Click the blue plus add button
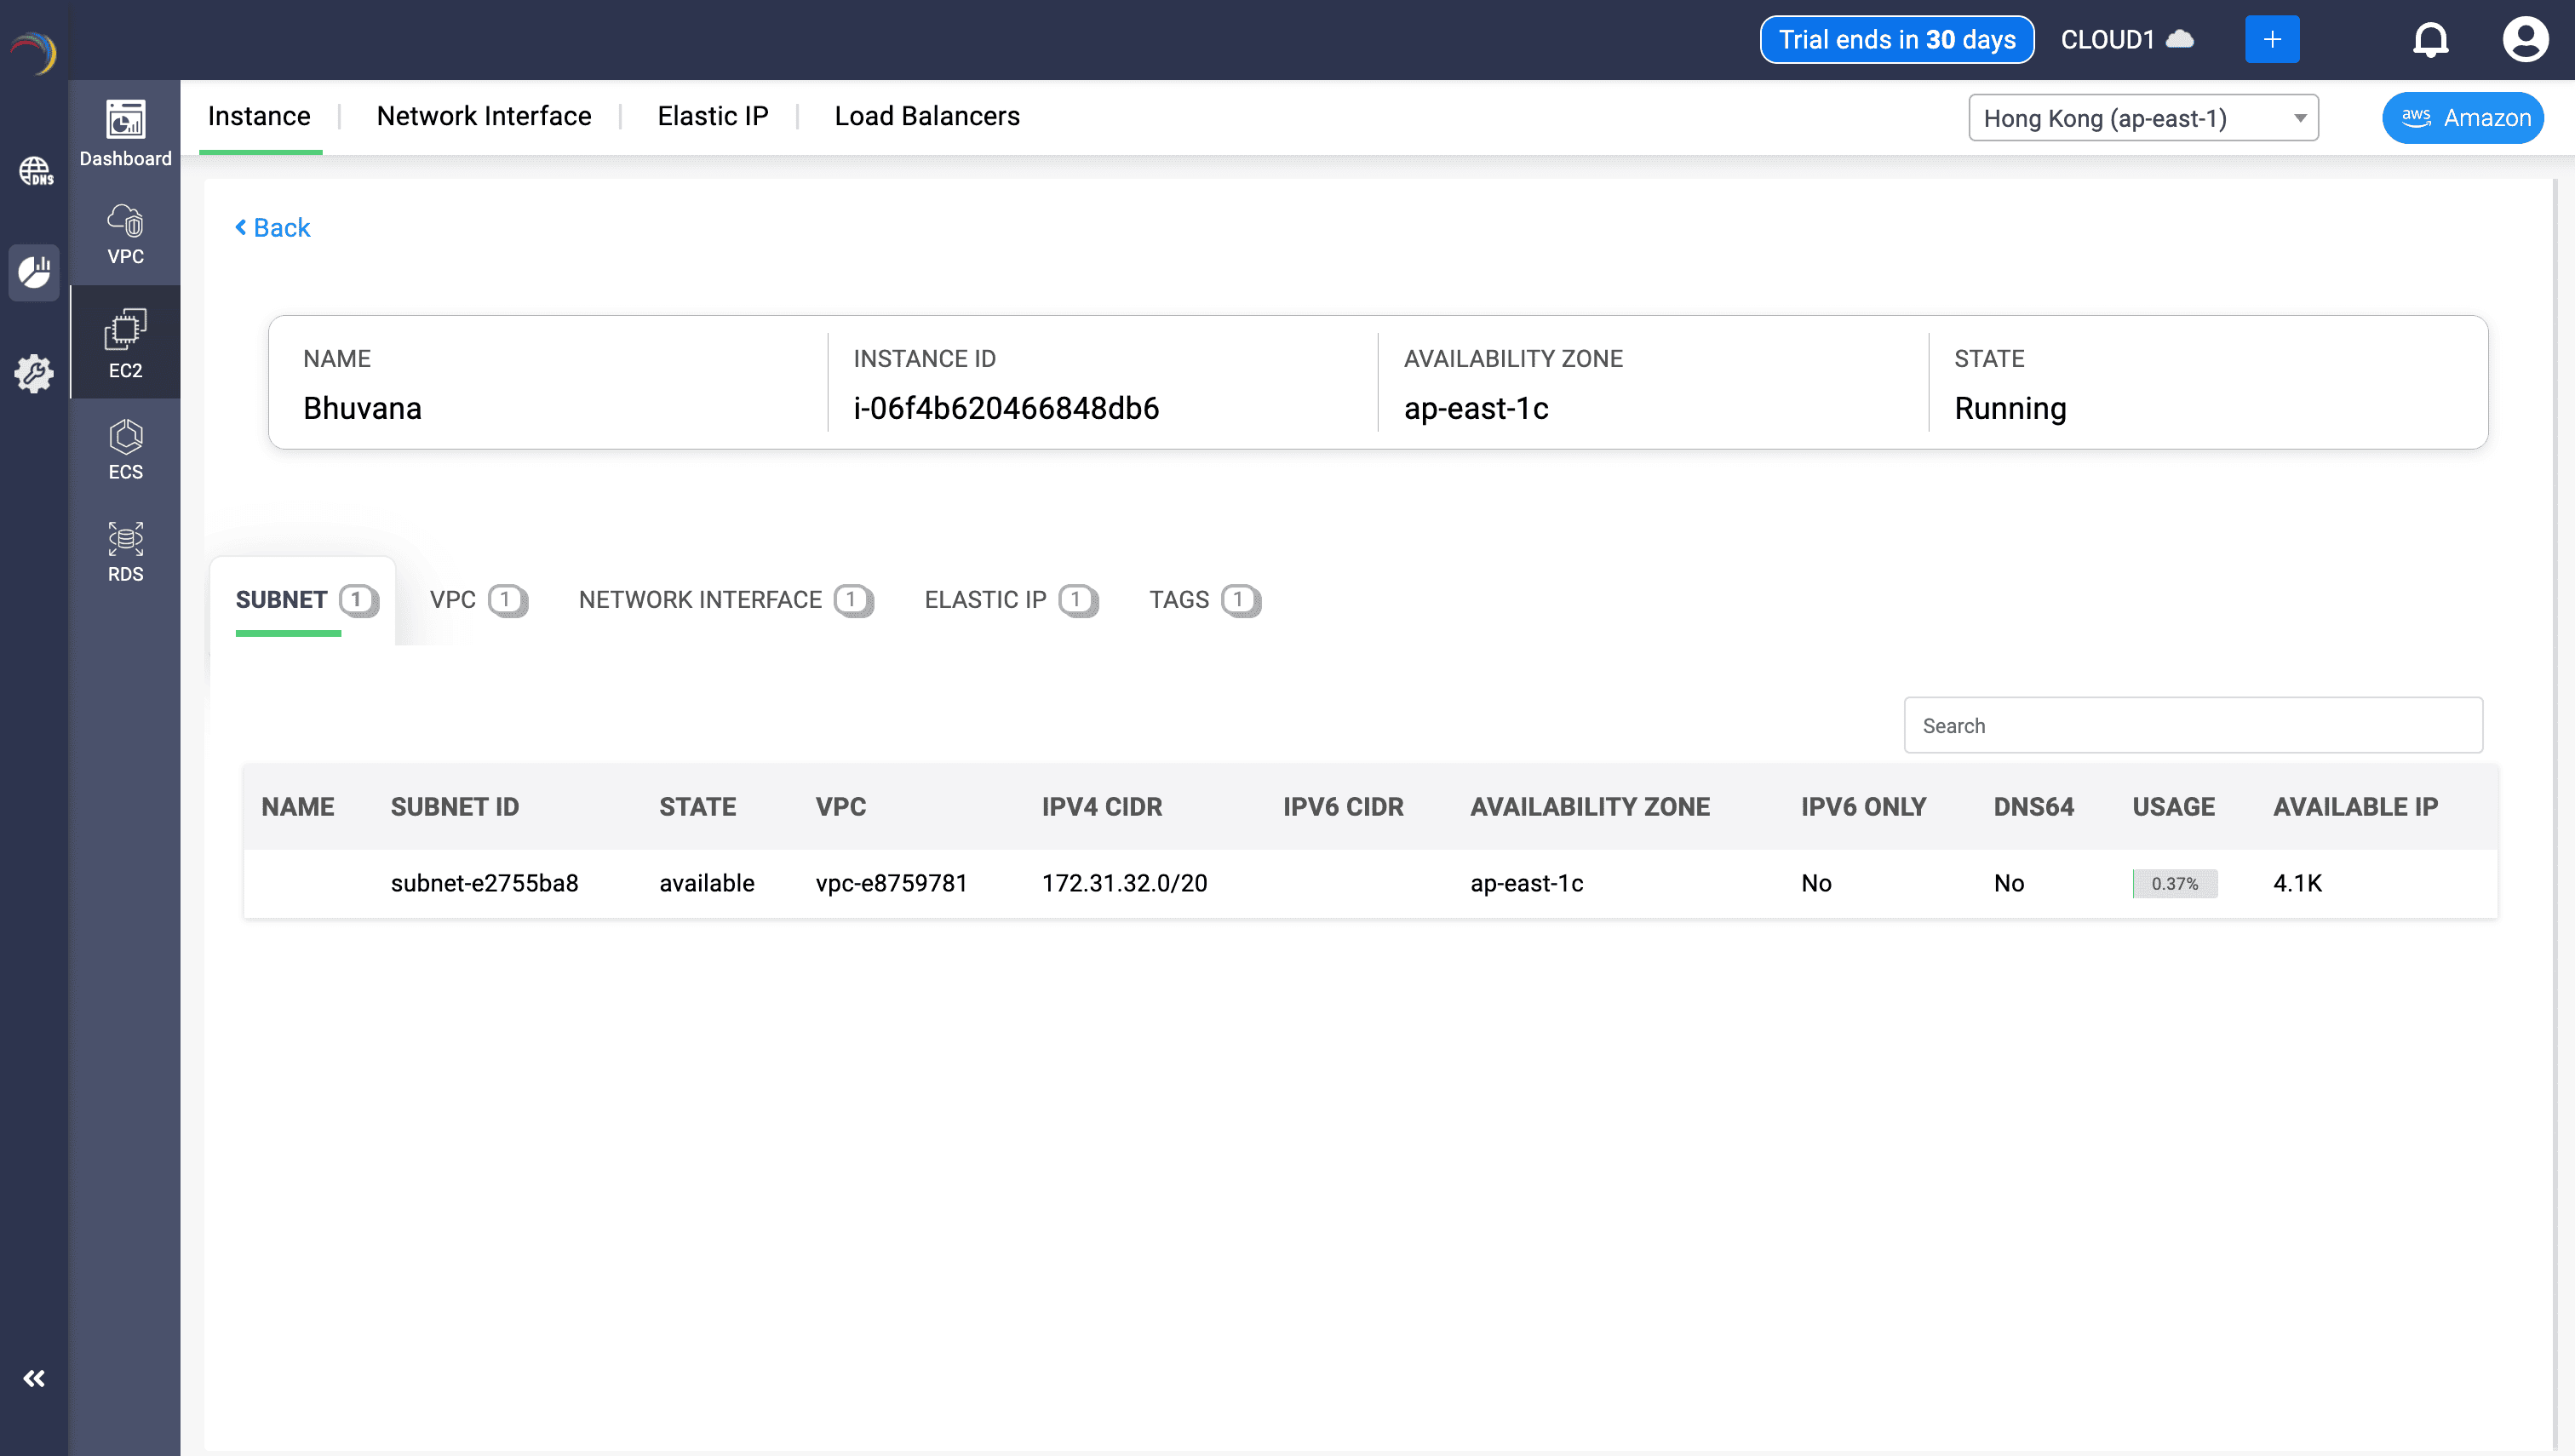This screenshot has width=2575, height=1456. pyautogui.click(x=2271, y=40)
